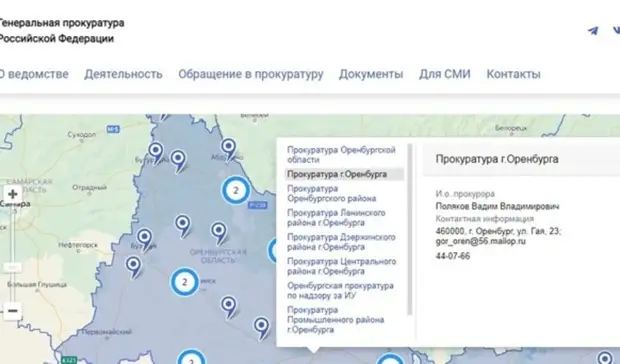The height and width of the screenshot is (364, 620).
Task: Open Для СМИ menu
Action: 445,74
